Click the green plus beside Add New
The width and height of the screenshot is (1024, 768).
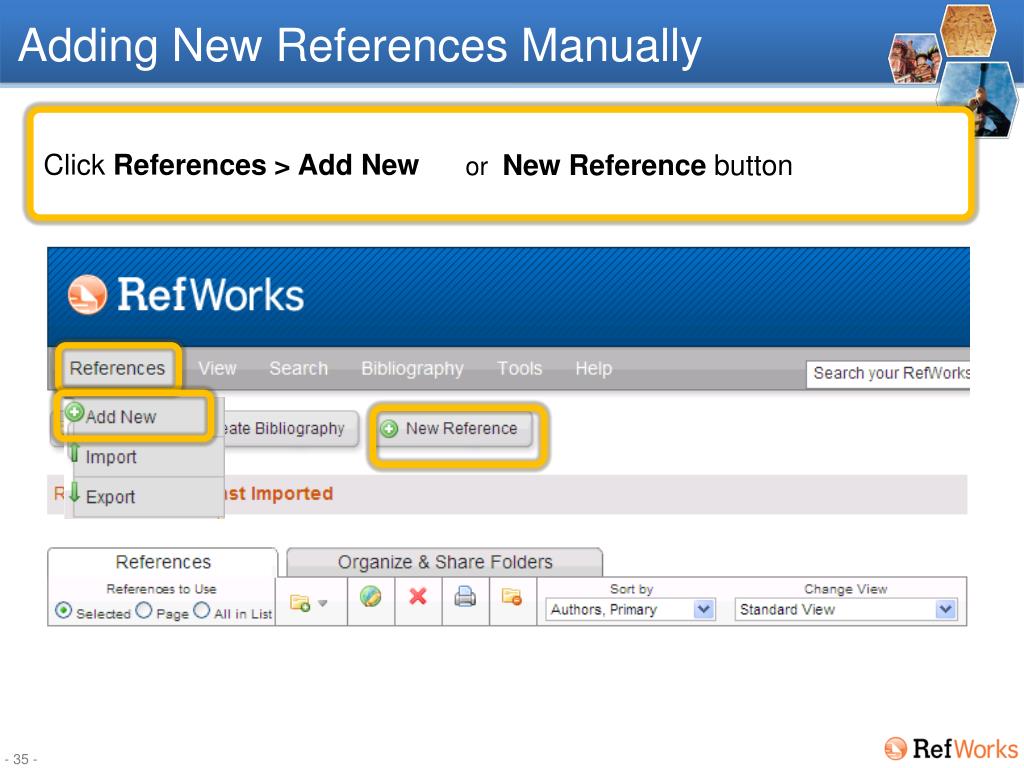(x=74, y=412)
